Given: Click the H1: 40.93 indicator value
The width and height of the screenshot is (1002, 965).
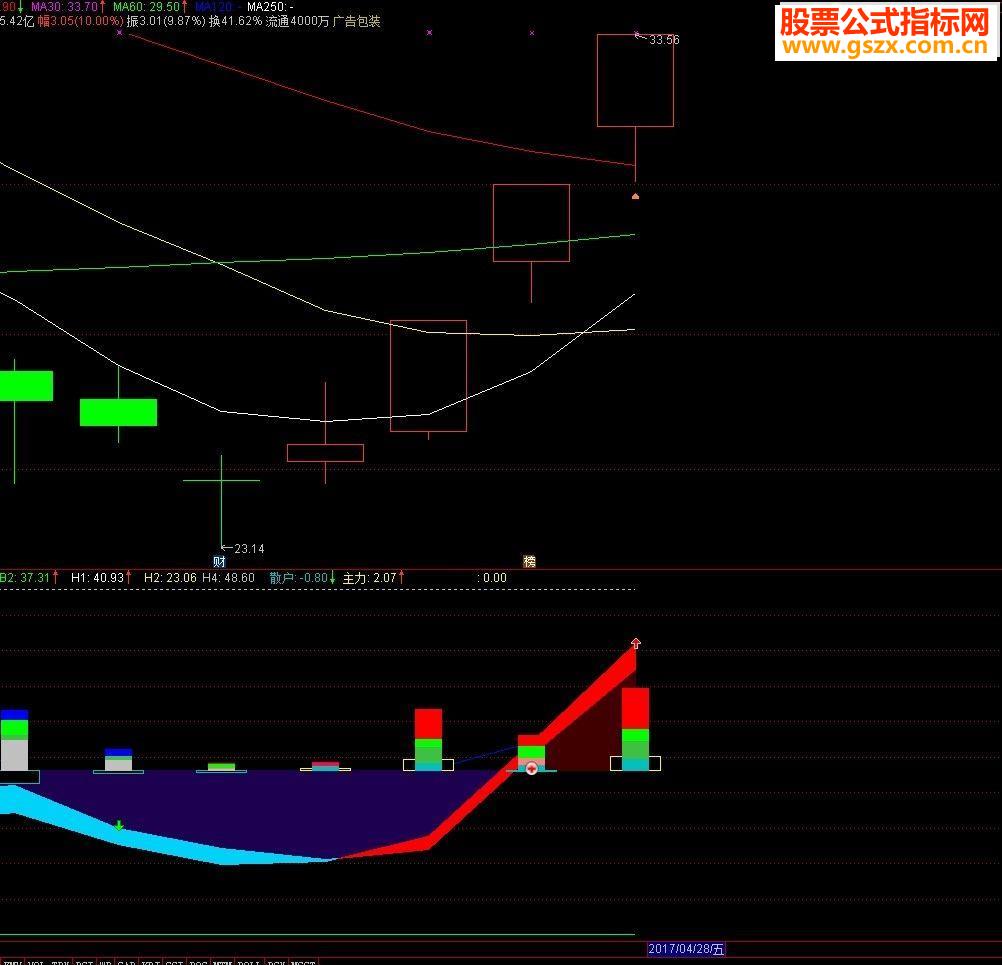Looking at the screenshot, I should point(101,578).
